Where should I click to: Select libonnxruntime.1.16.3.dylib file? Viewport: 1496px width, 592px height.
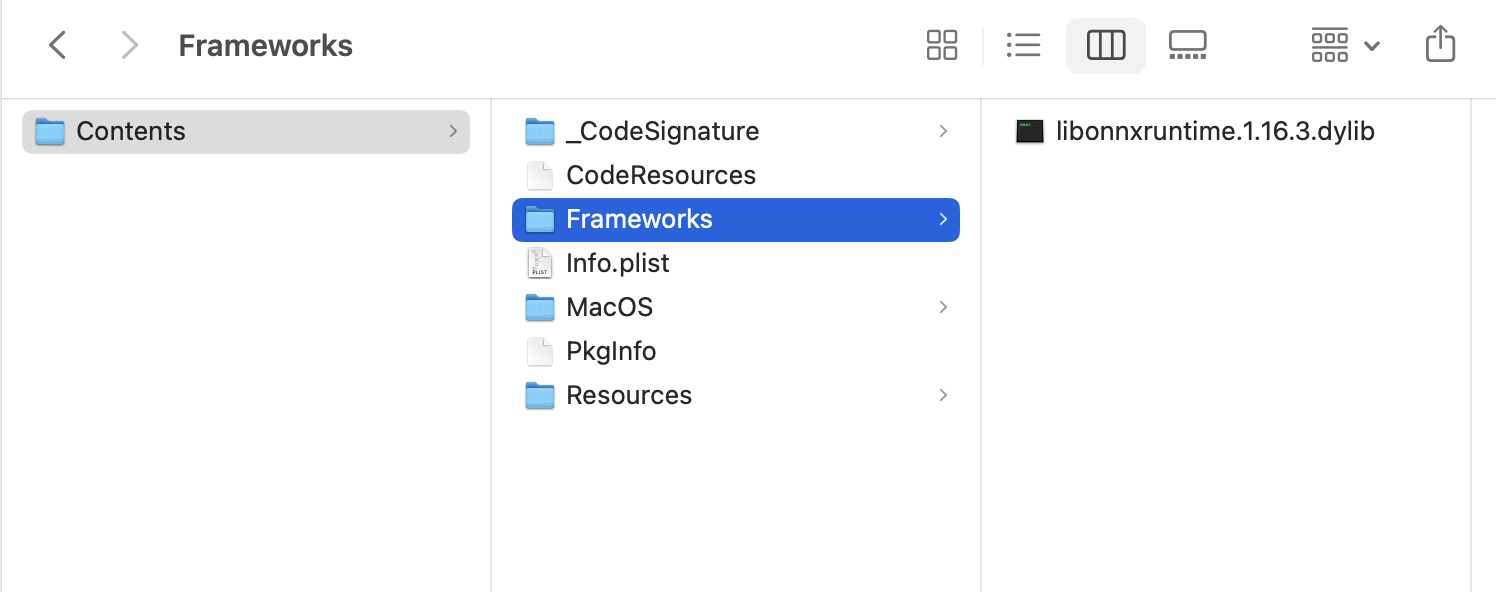coord(1214,131)
